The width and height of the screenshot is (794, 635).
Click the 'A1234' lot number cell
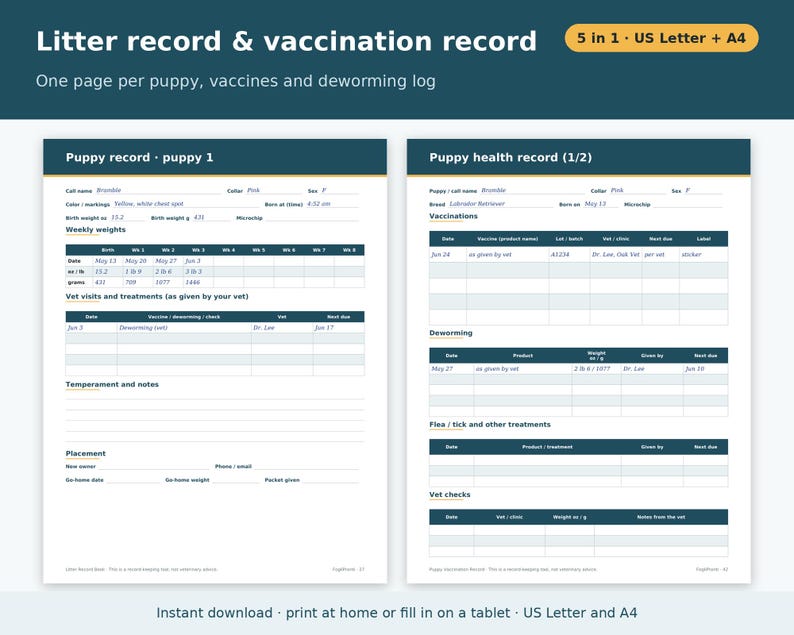[569, 254]
